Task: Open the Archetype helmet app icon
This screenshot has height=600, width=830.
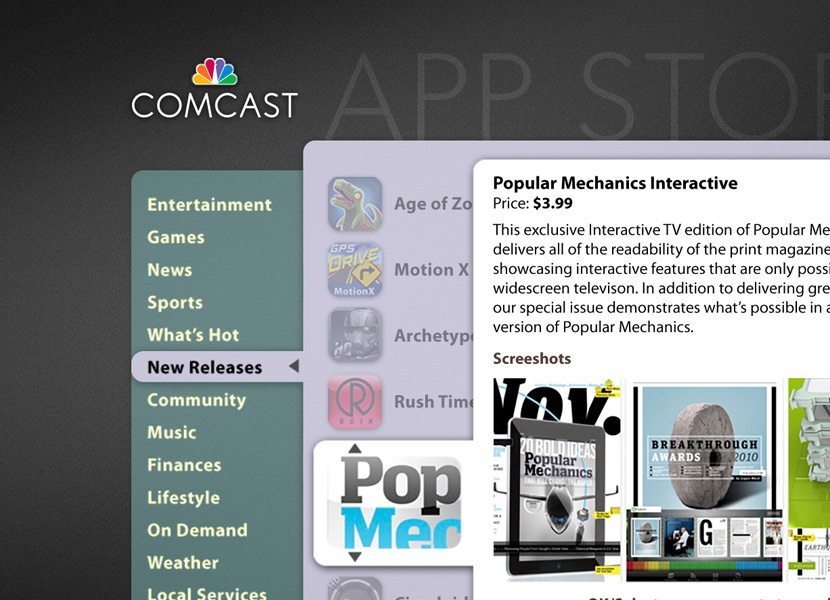Action: (x=355, y=335)
